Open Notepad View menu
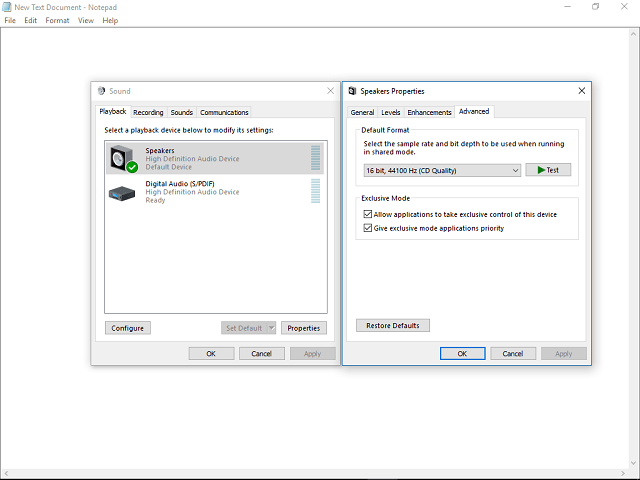Image resolution: width=640 pixels, height=480 pixels. tap(86, 20)
